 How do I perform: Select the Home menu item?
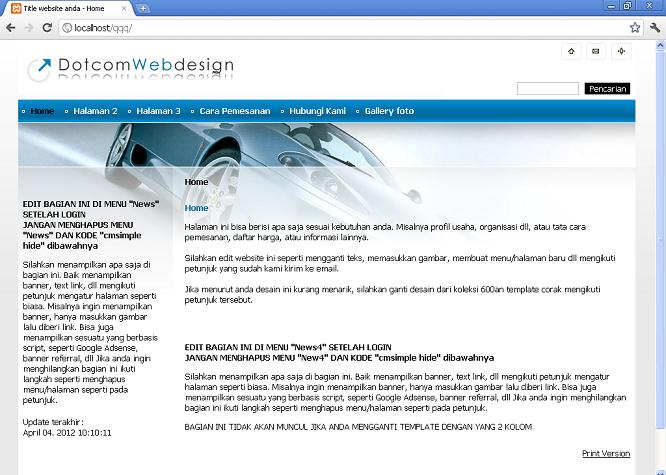coord(42,111)
